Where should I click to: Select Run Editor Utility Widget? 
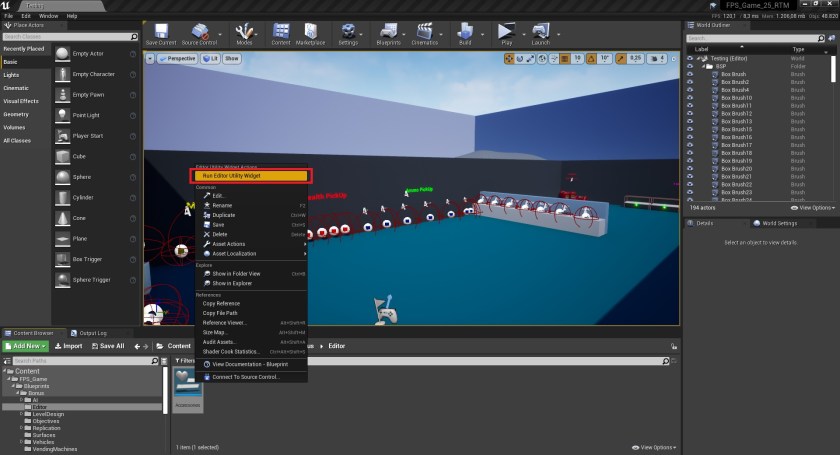pos(252,175)
